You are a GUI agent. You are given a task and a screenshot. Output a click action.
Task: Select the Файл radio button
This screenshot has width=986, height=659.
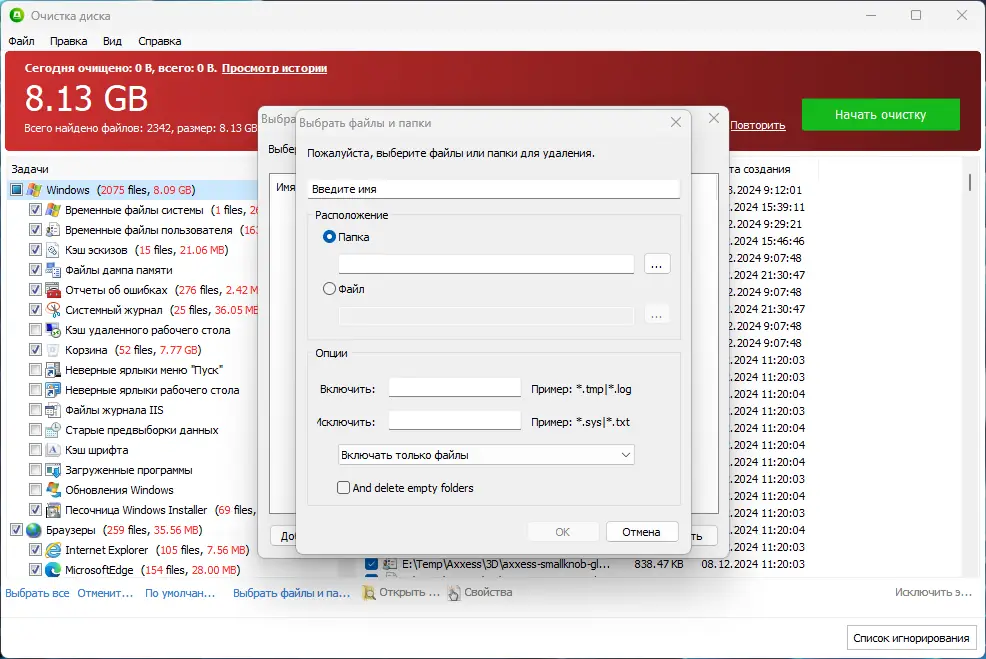coord(329,289)
